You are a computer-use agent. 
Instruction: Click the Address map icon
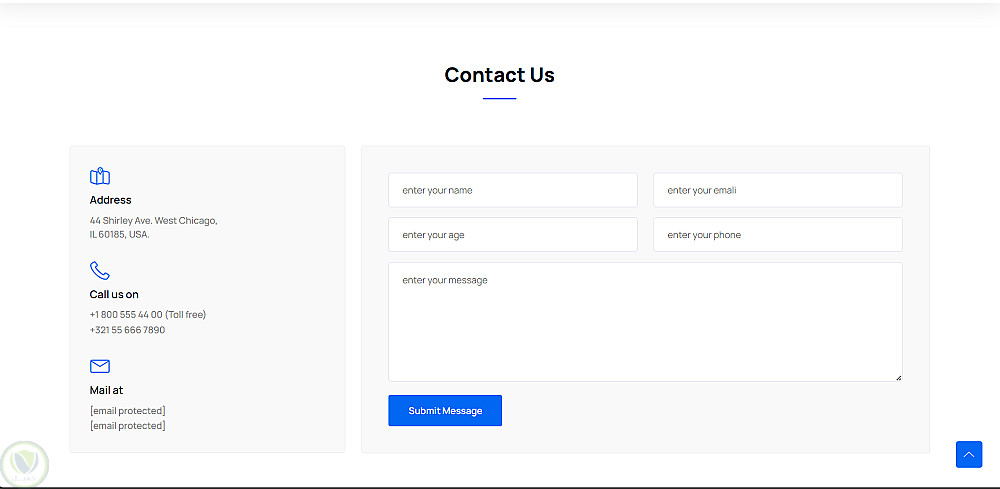coord(100,177)
